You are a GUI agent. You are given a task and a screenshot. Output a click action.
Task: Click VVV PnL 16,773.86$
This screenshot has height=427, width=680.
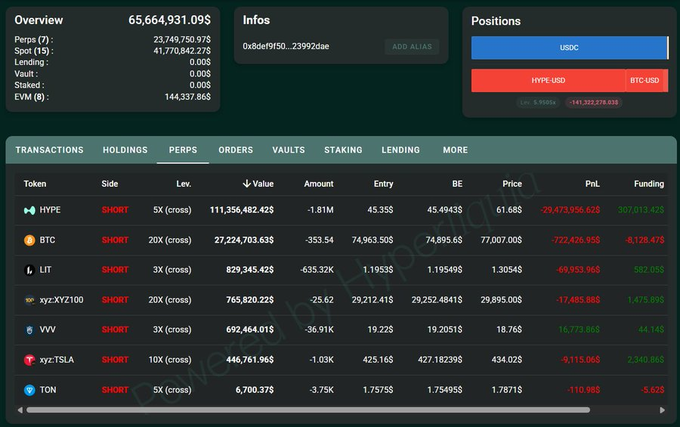(579, 330)
